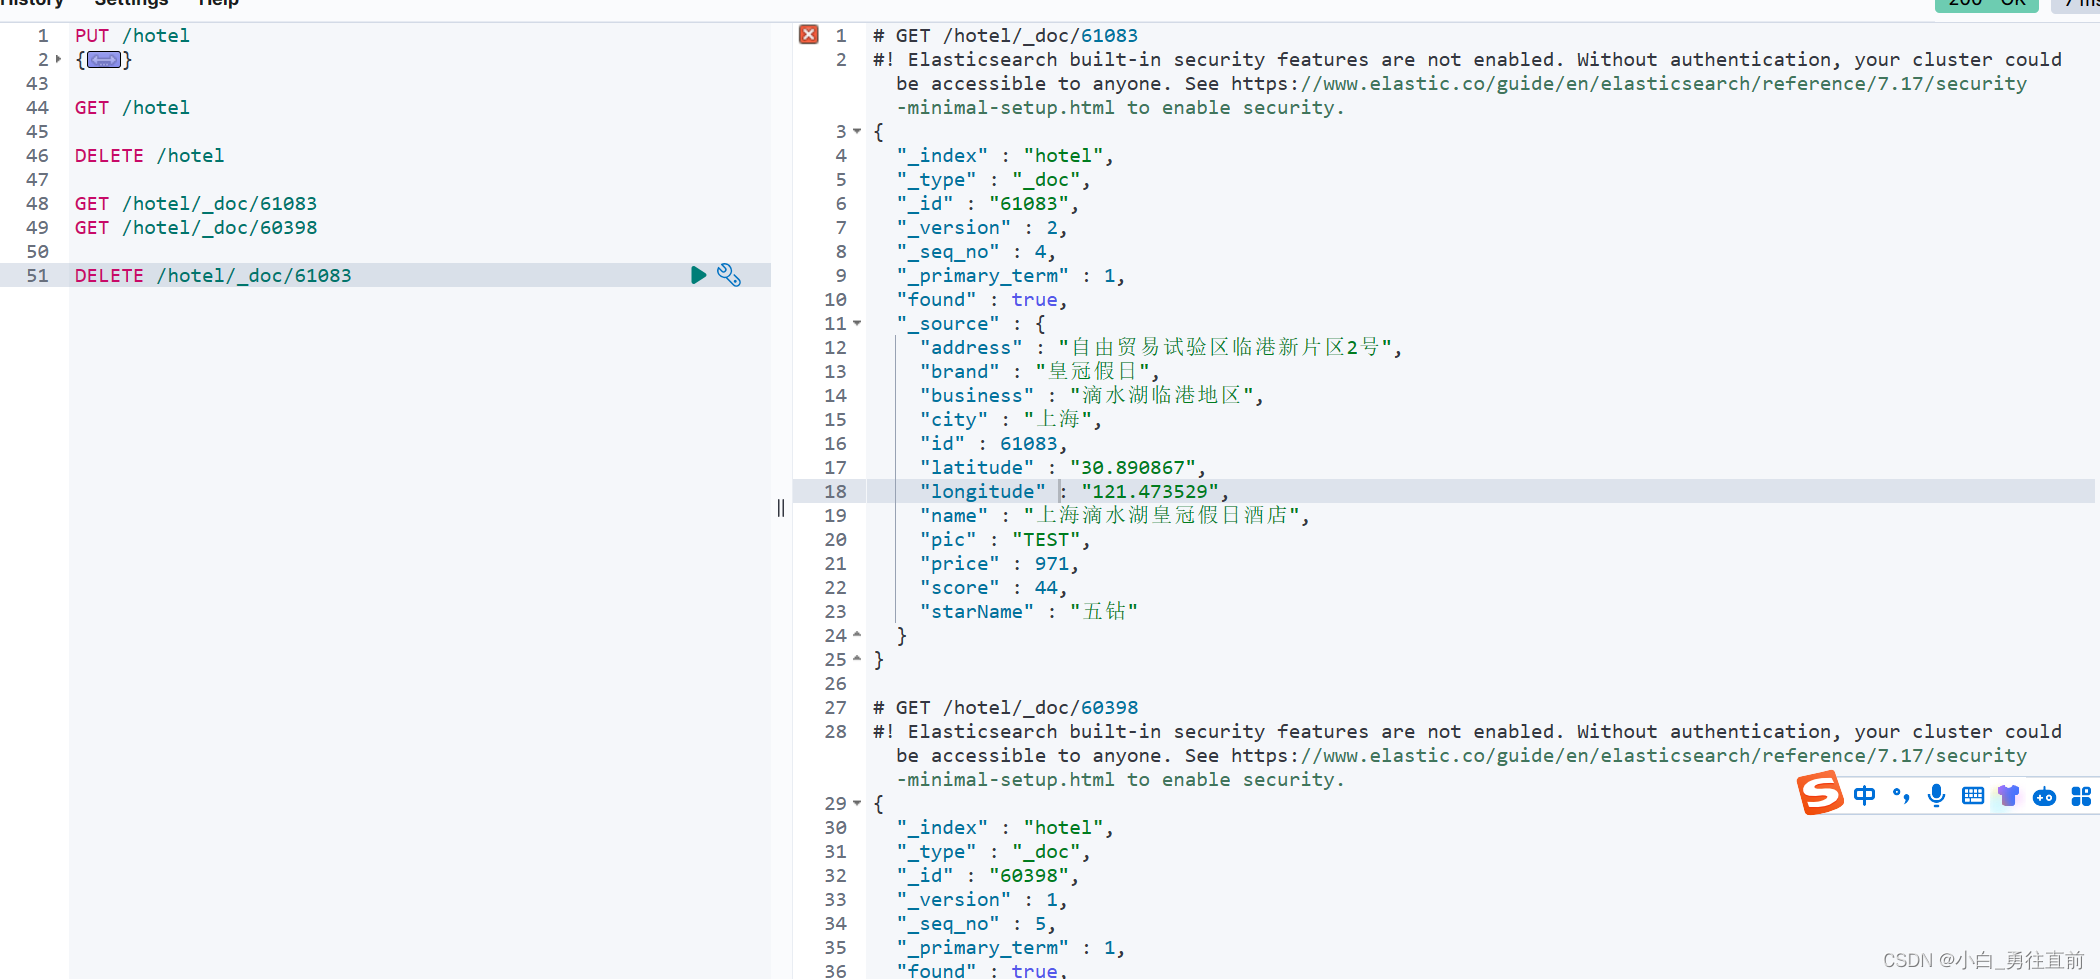Image resolution: width=2100 pixels, height=979 pixels.
Task: Click the "longitude" value 121.473529
Action: 1150,491
